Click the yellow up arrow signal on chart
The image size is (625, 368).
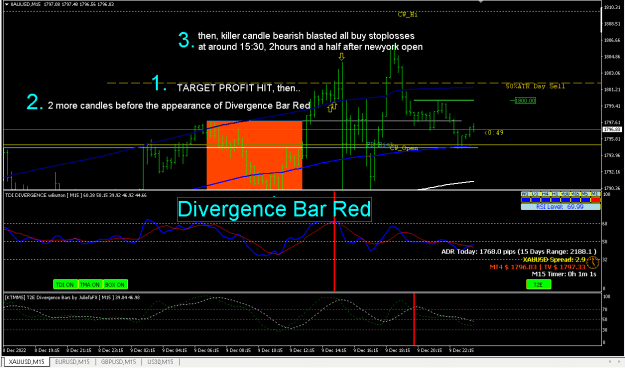click(x=331, y=107)
